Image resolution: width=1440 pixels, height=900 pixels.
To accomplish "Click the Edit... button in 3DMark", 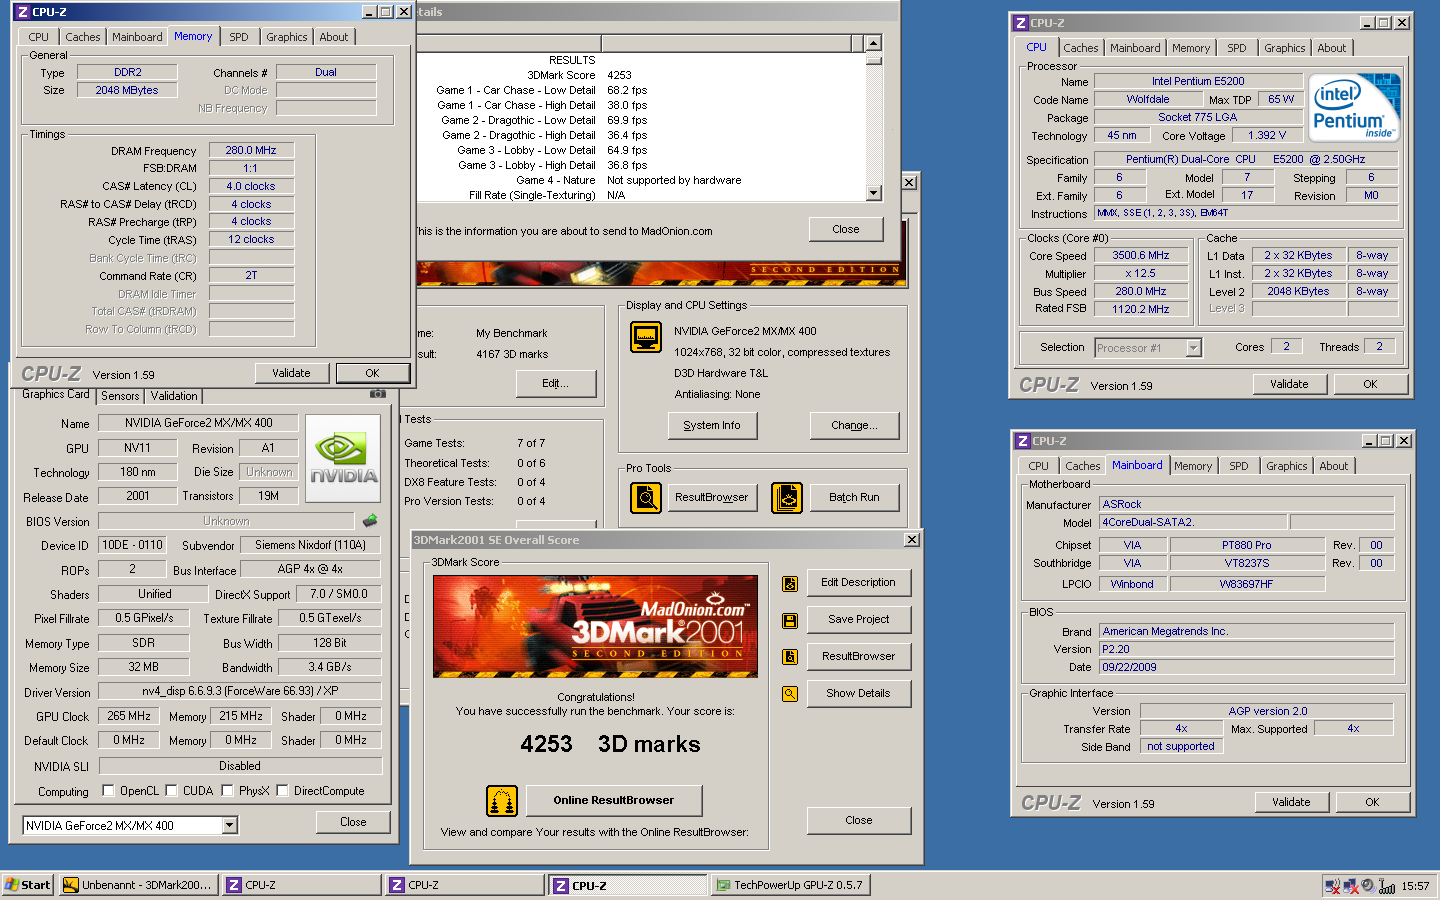I will click(x=556, y=384).
